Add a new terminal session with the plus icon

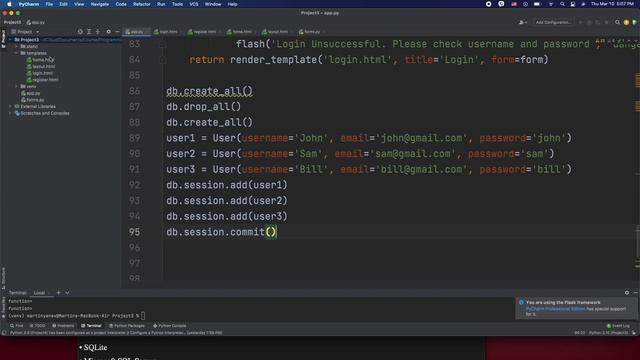coord(58,293)
